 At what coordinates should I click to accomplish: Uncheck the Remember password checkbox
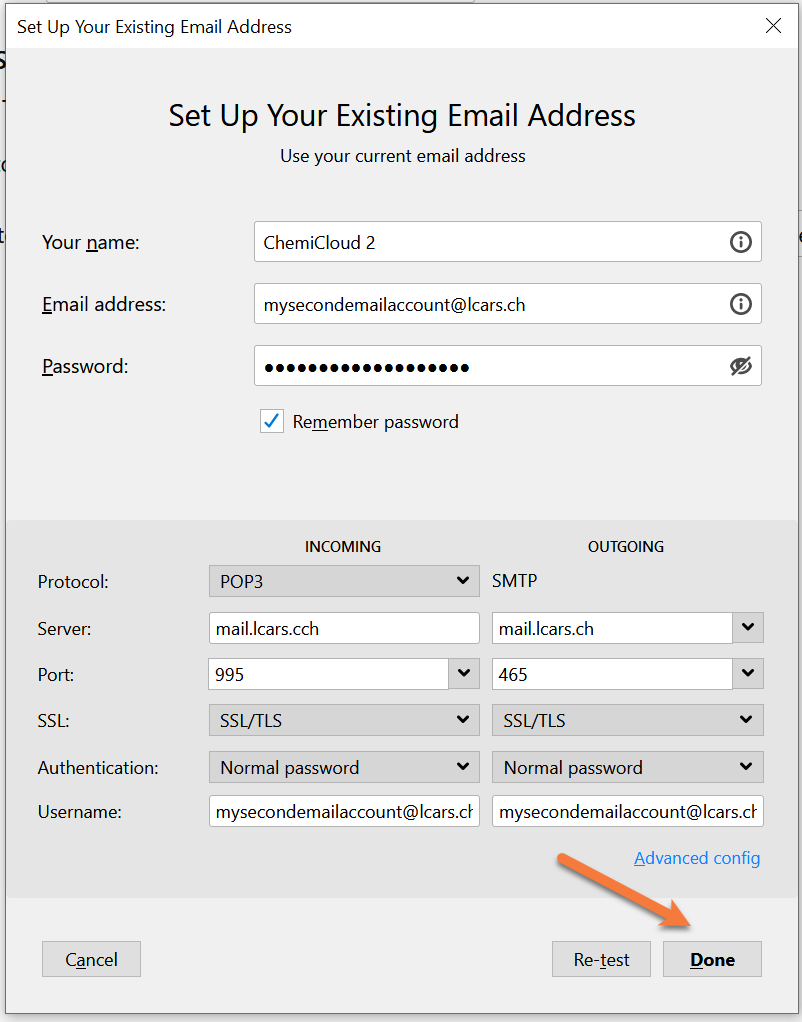[272, 422]
